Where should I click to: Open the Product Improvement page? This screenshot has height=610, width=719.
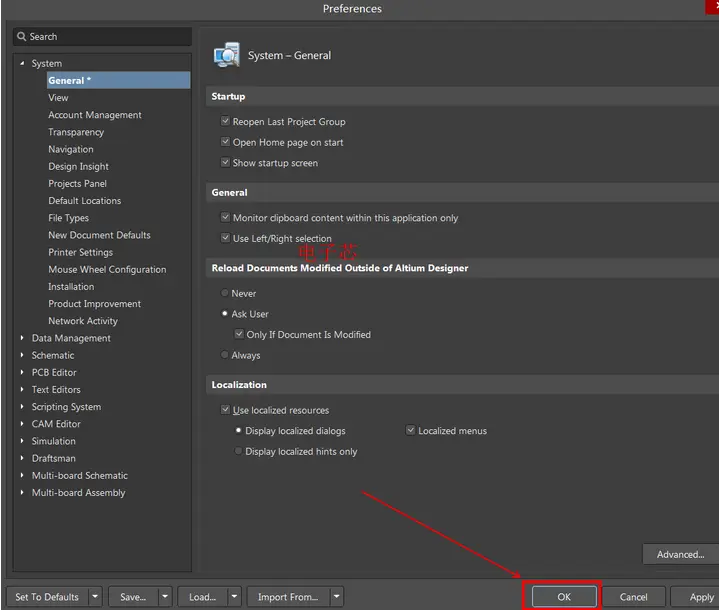click(x=94, y=304)
